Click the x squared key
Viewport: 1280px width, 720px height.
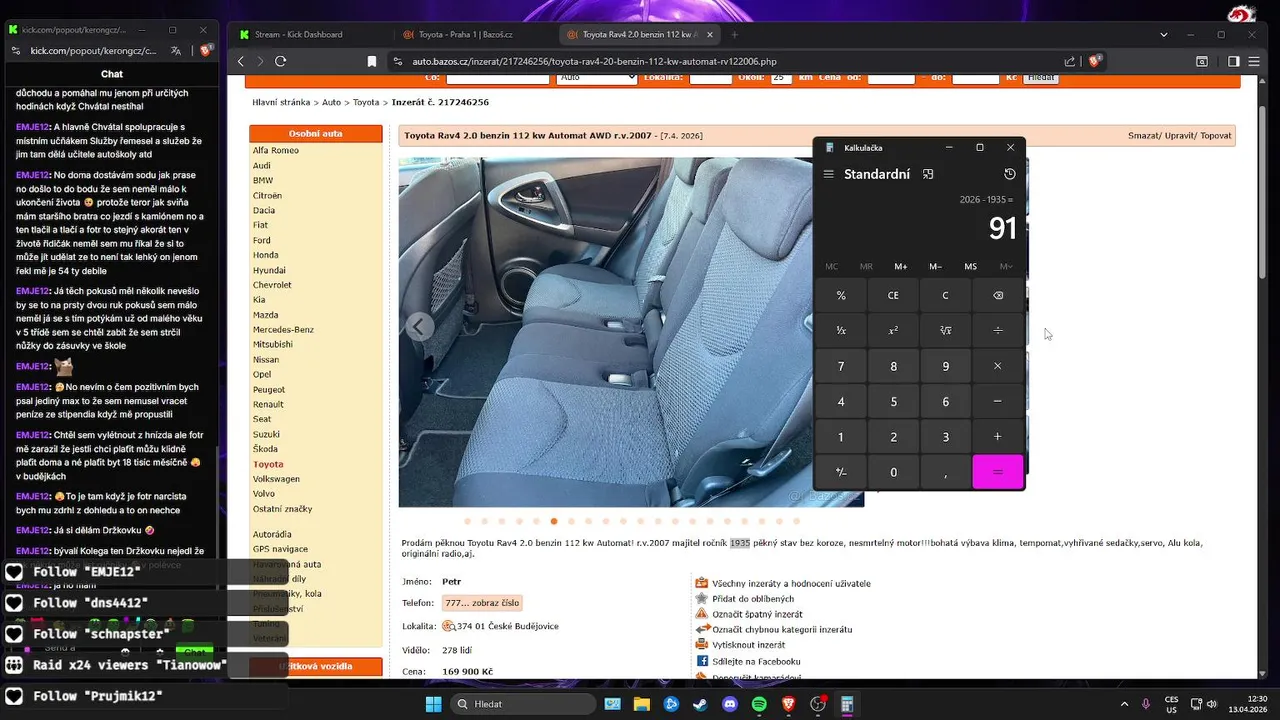pyautogui.click(x=894, y=330)
